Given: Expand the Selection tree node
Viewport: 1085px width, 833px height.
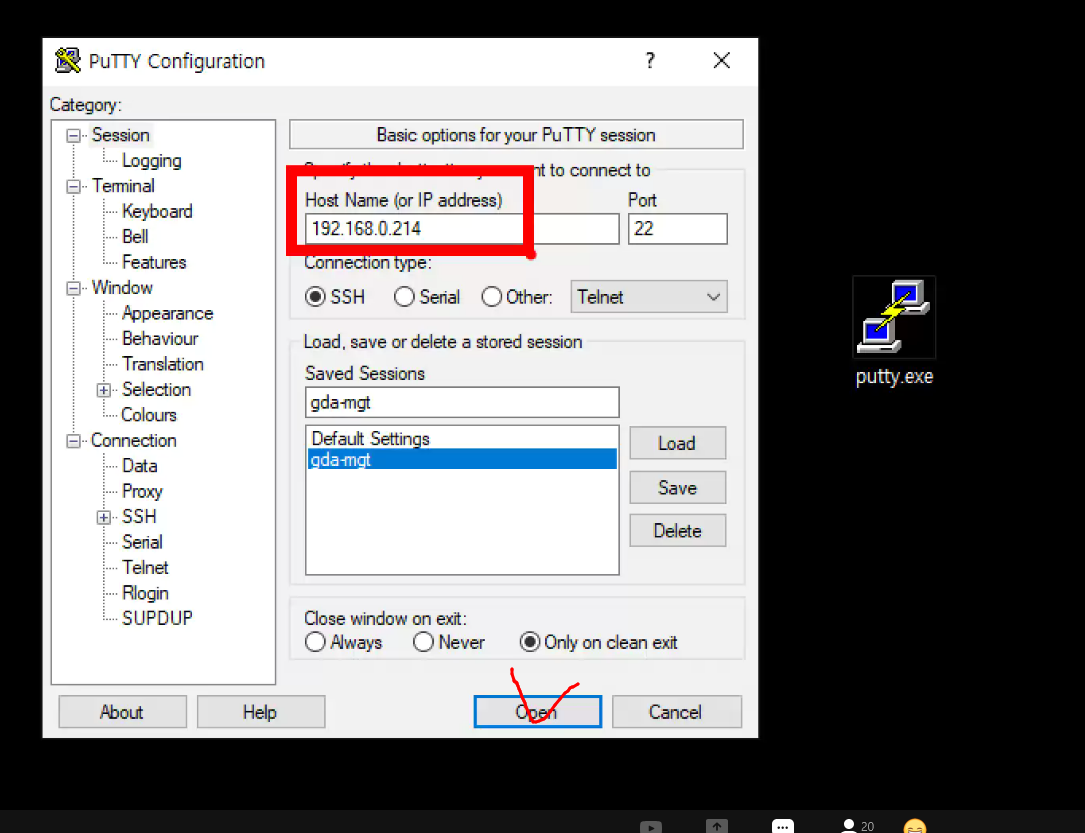Looking at the screenshot, I should click(104, 390).
